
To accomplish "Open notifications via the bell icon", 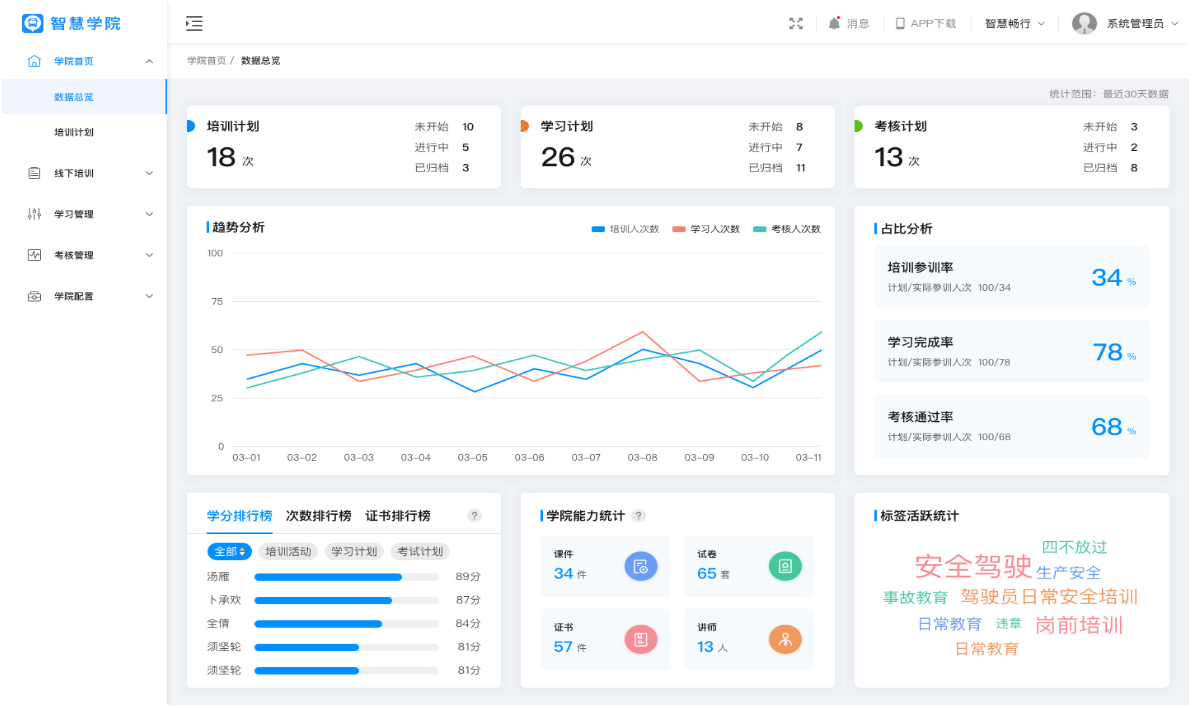I will tap(834, 23).
